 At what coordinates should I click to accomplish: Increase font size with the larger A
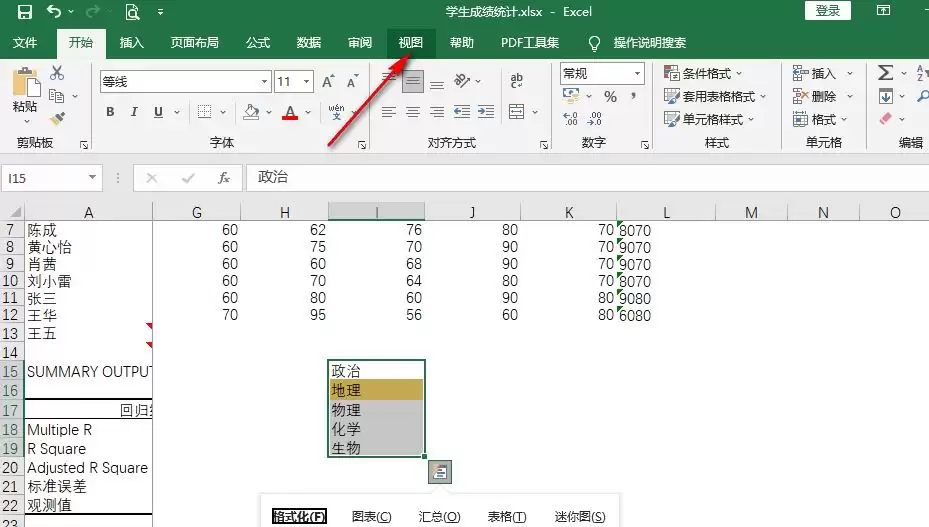[328, 82]
